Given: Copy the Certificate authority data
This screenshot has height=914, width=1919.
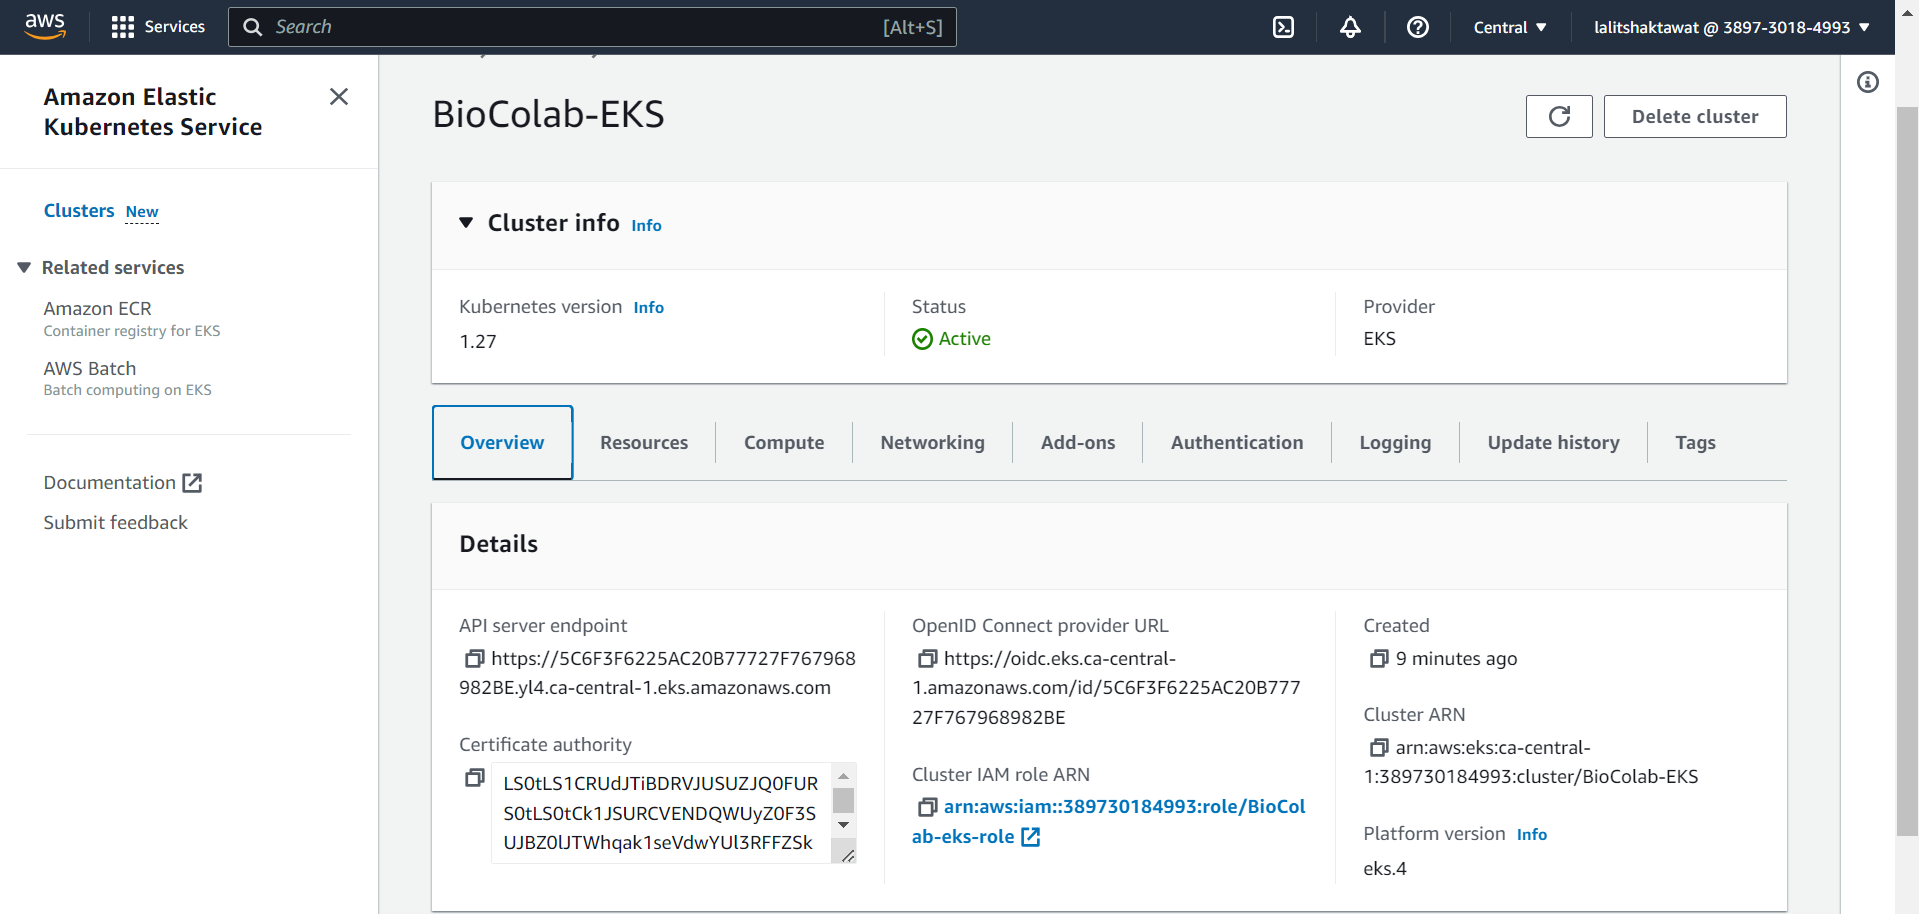Looking at the screenshot, I should (x=474, y=777).
